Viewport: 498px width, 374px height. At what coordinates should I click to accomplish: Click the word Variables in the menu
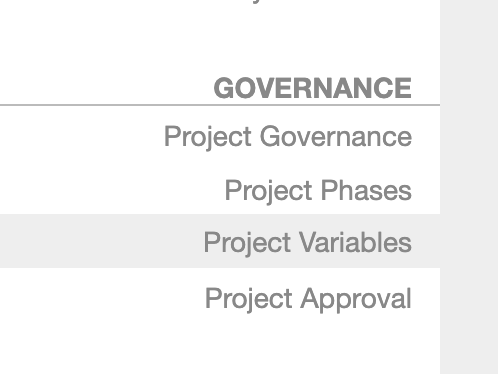(356, 242)
